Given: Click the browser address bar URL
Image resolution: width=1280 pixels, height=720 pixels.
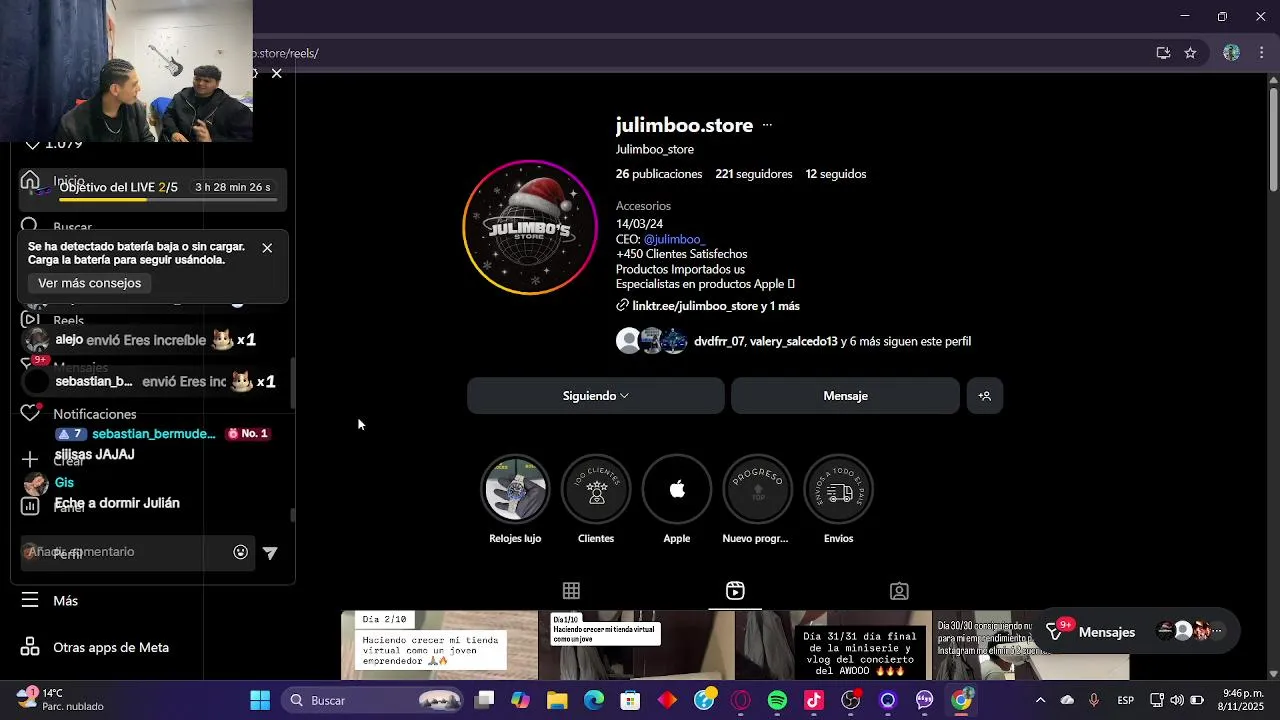Looking at the screenshot, I should point(286,53).
